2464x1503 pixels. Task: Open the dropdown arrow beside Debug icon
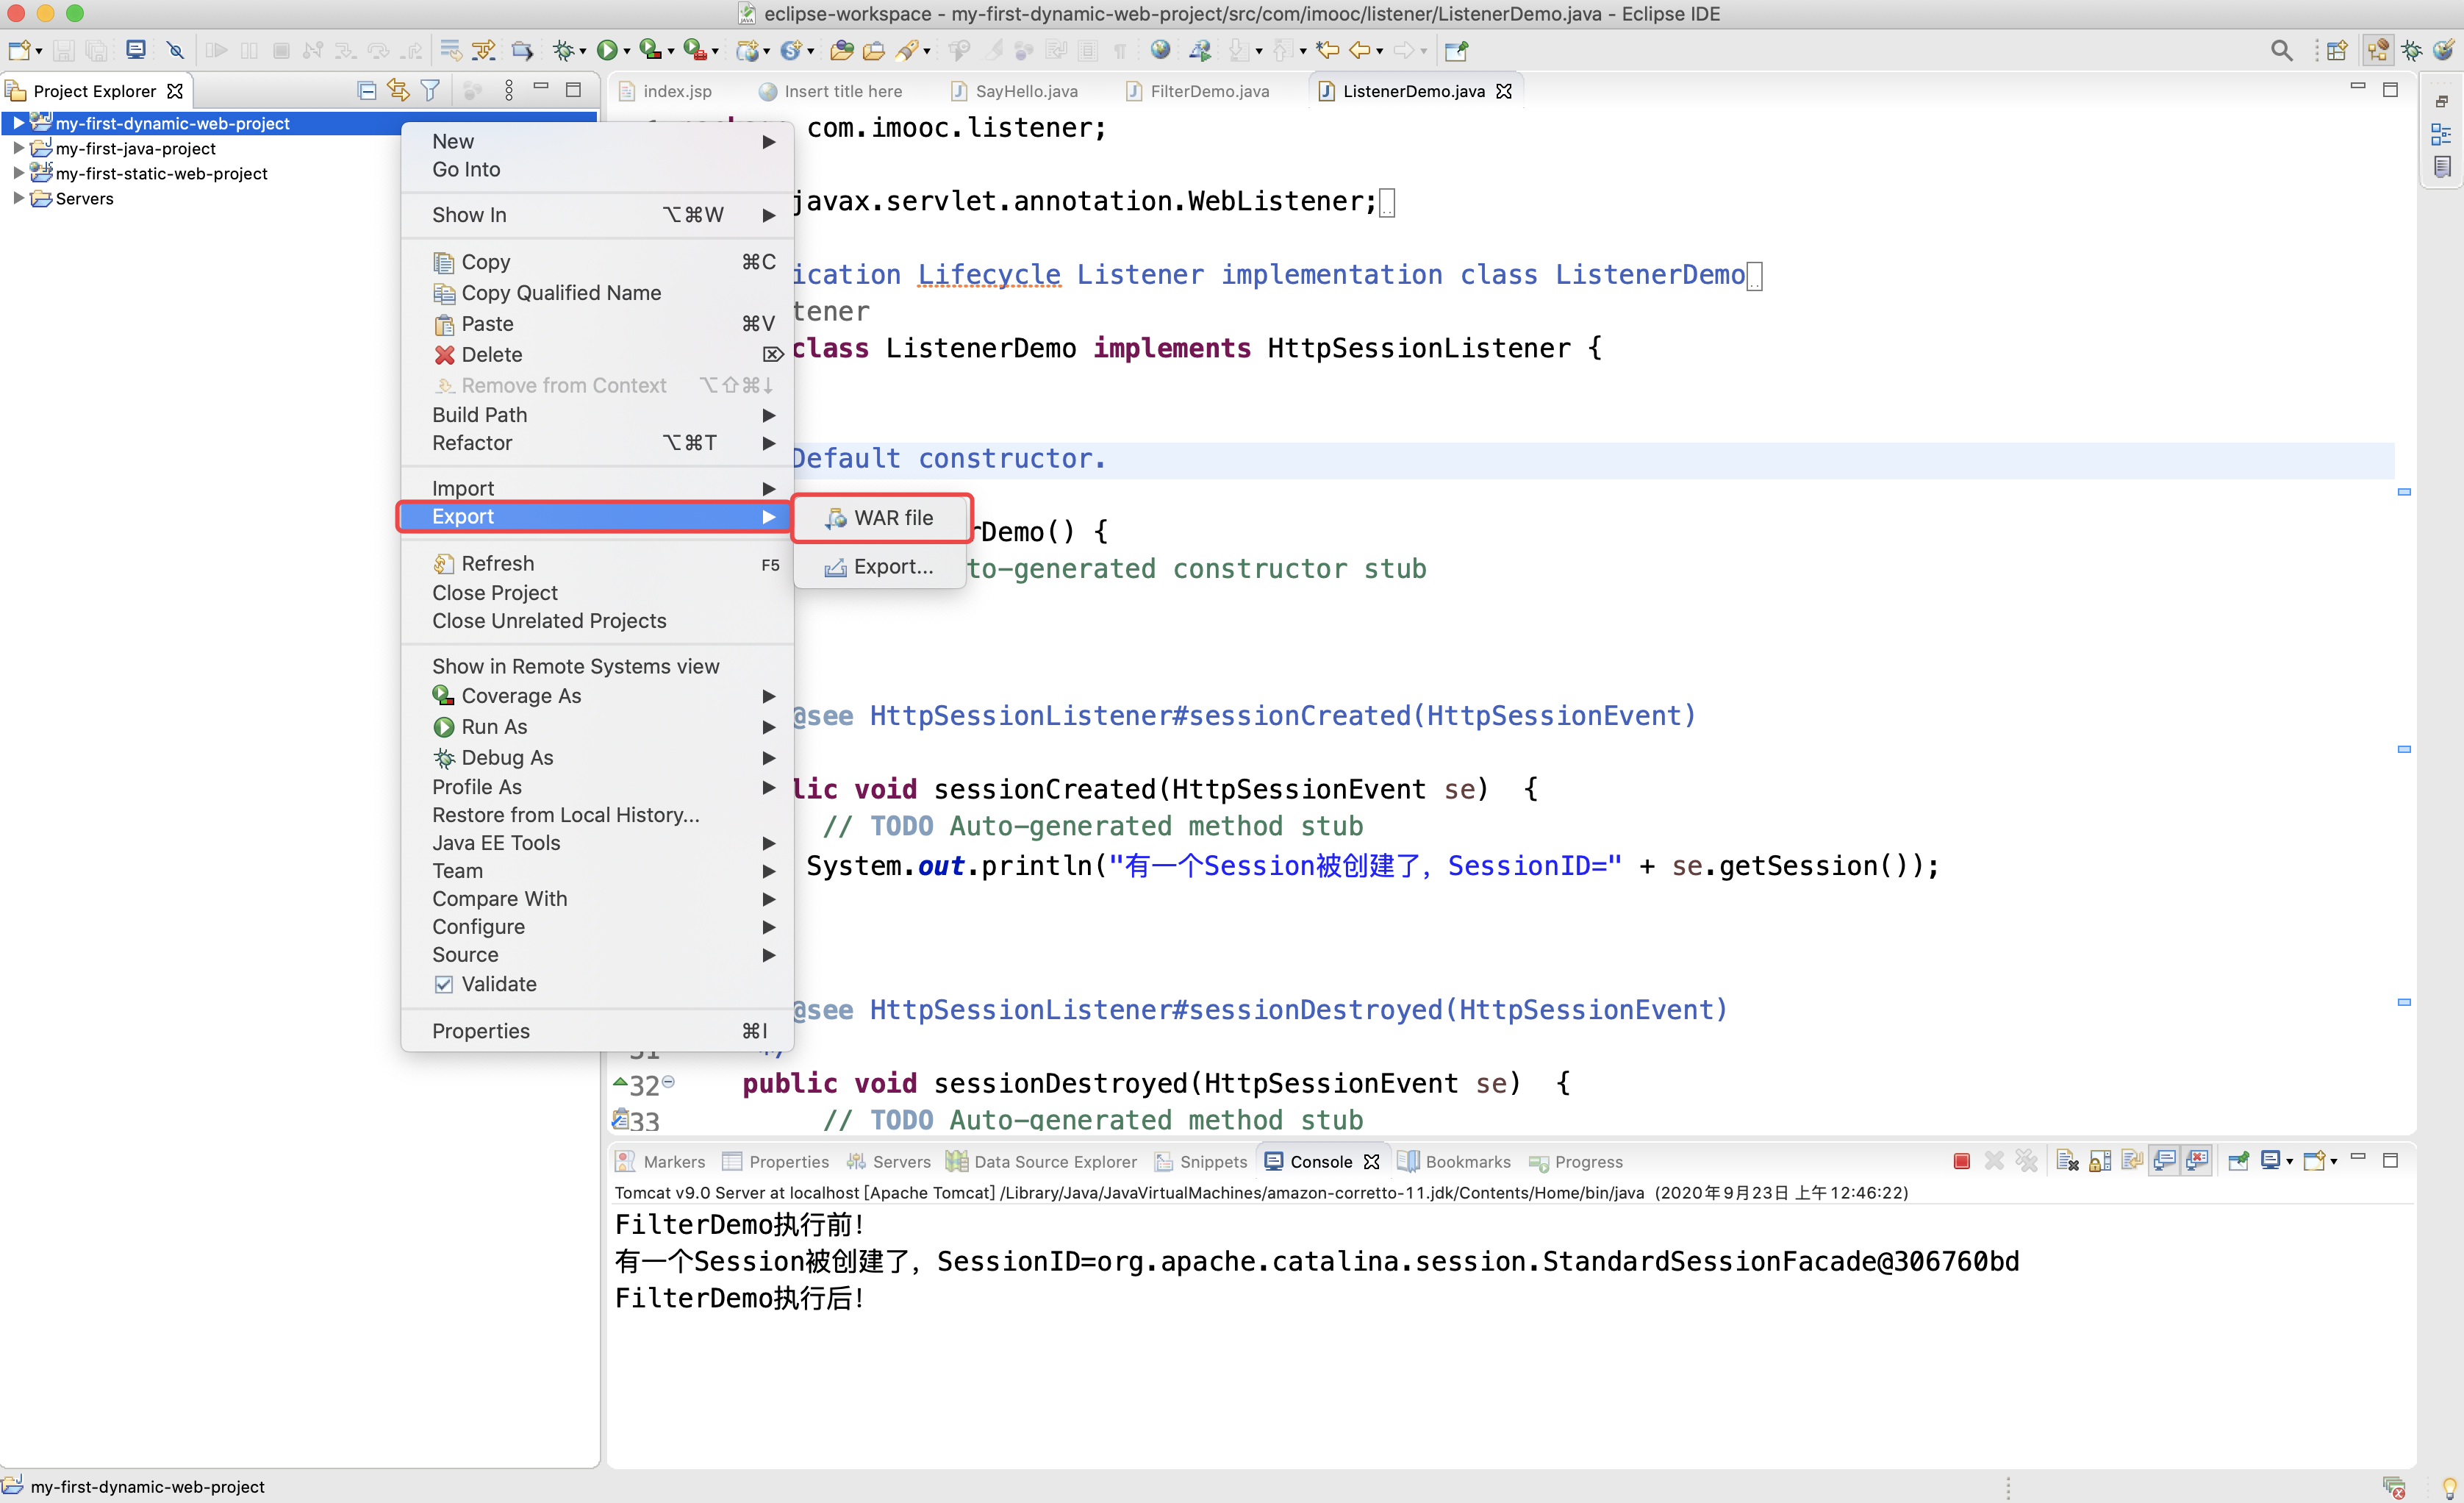583,51
